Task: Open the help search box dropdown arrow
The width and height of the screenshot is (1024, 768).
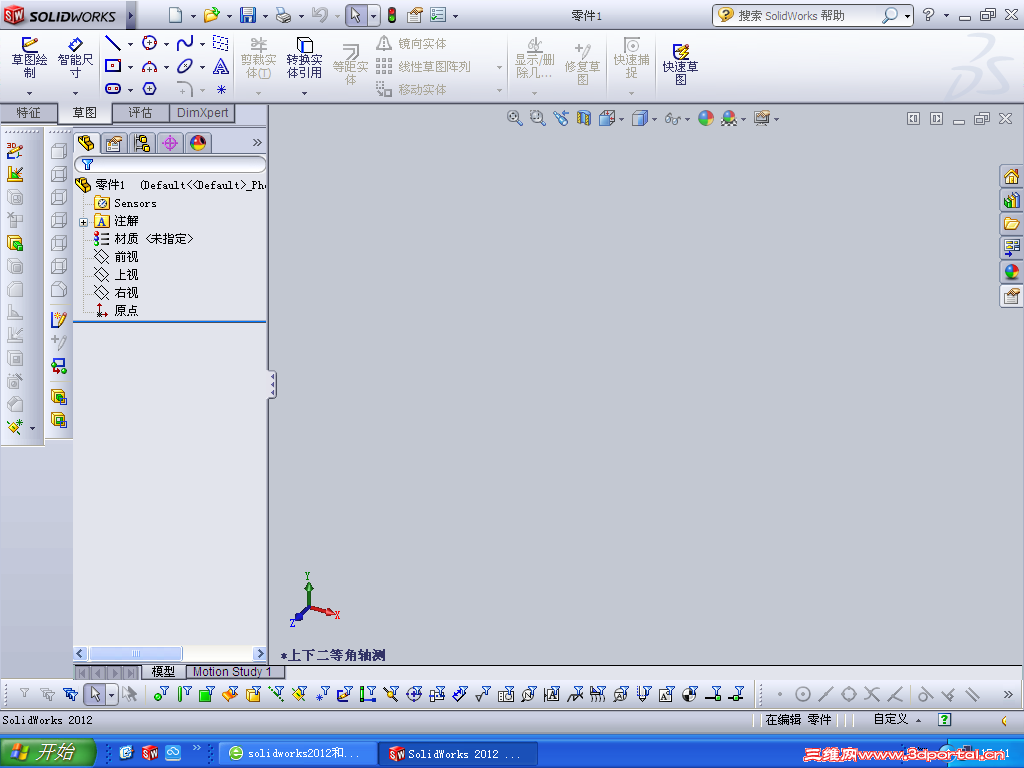Action: tap(908, 16)
